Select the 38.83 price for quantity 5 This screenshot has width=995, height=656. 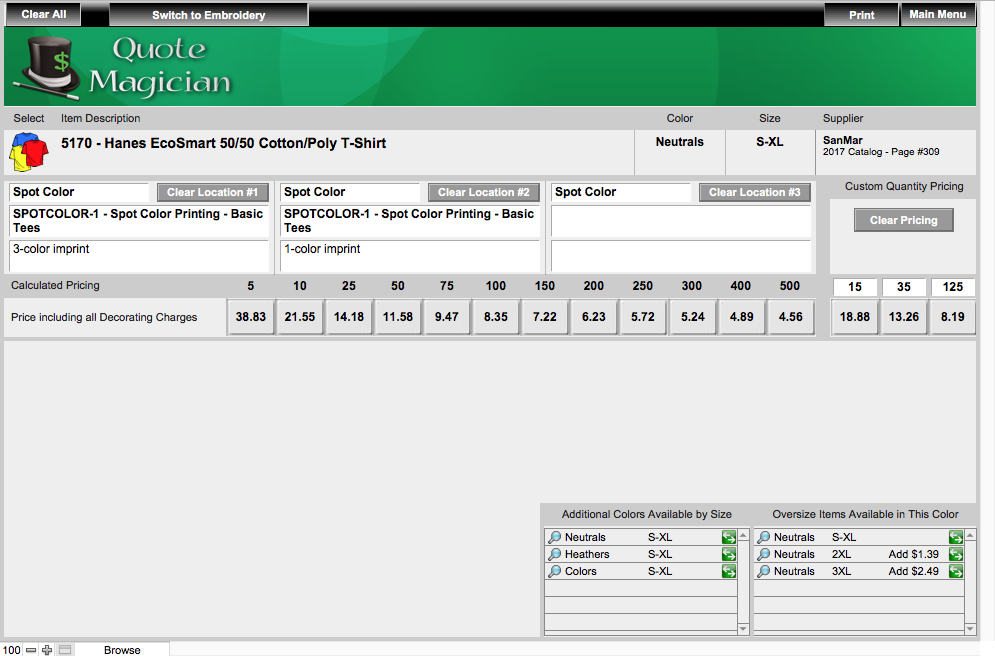251,317
